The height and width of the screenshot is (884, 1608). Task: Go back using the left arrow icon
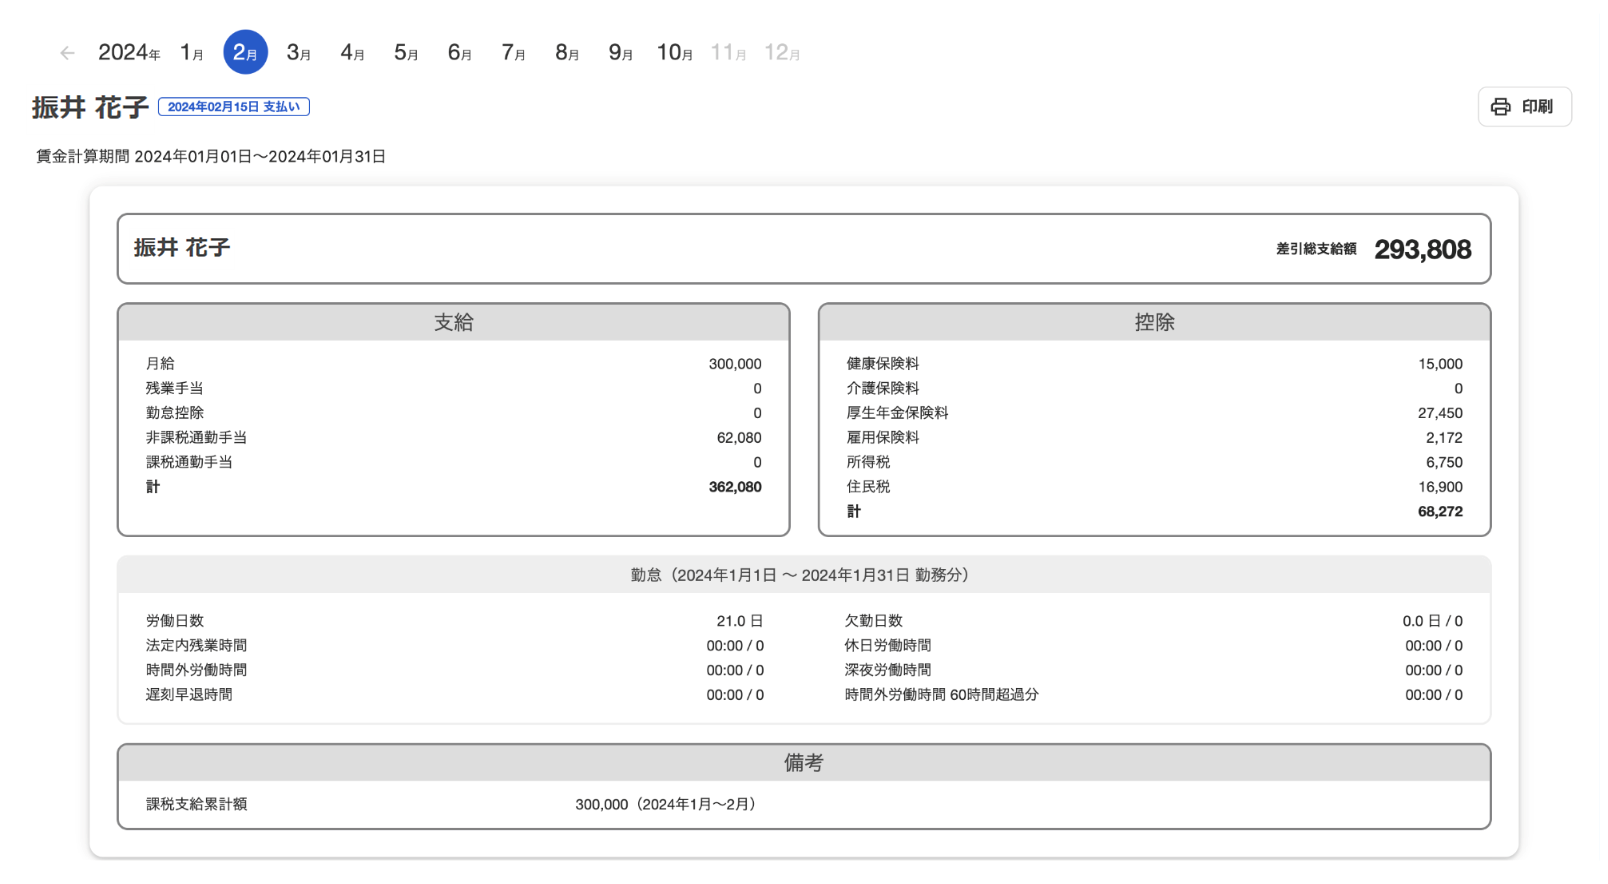pyautogui.click(x=67, y=53)
